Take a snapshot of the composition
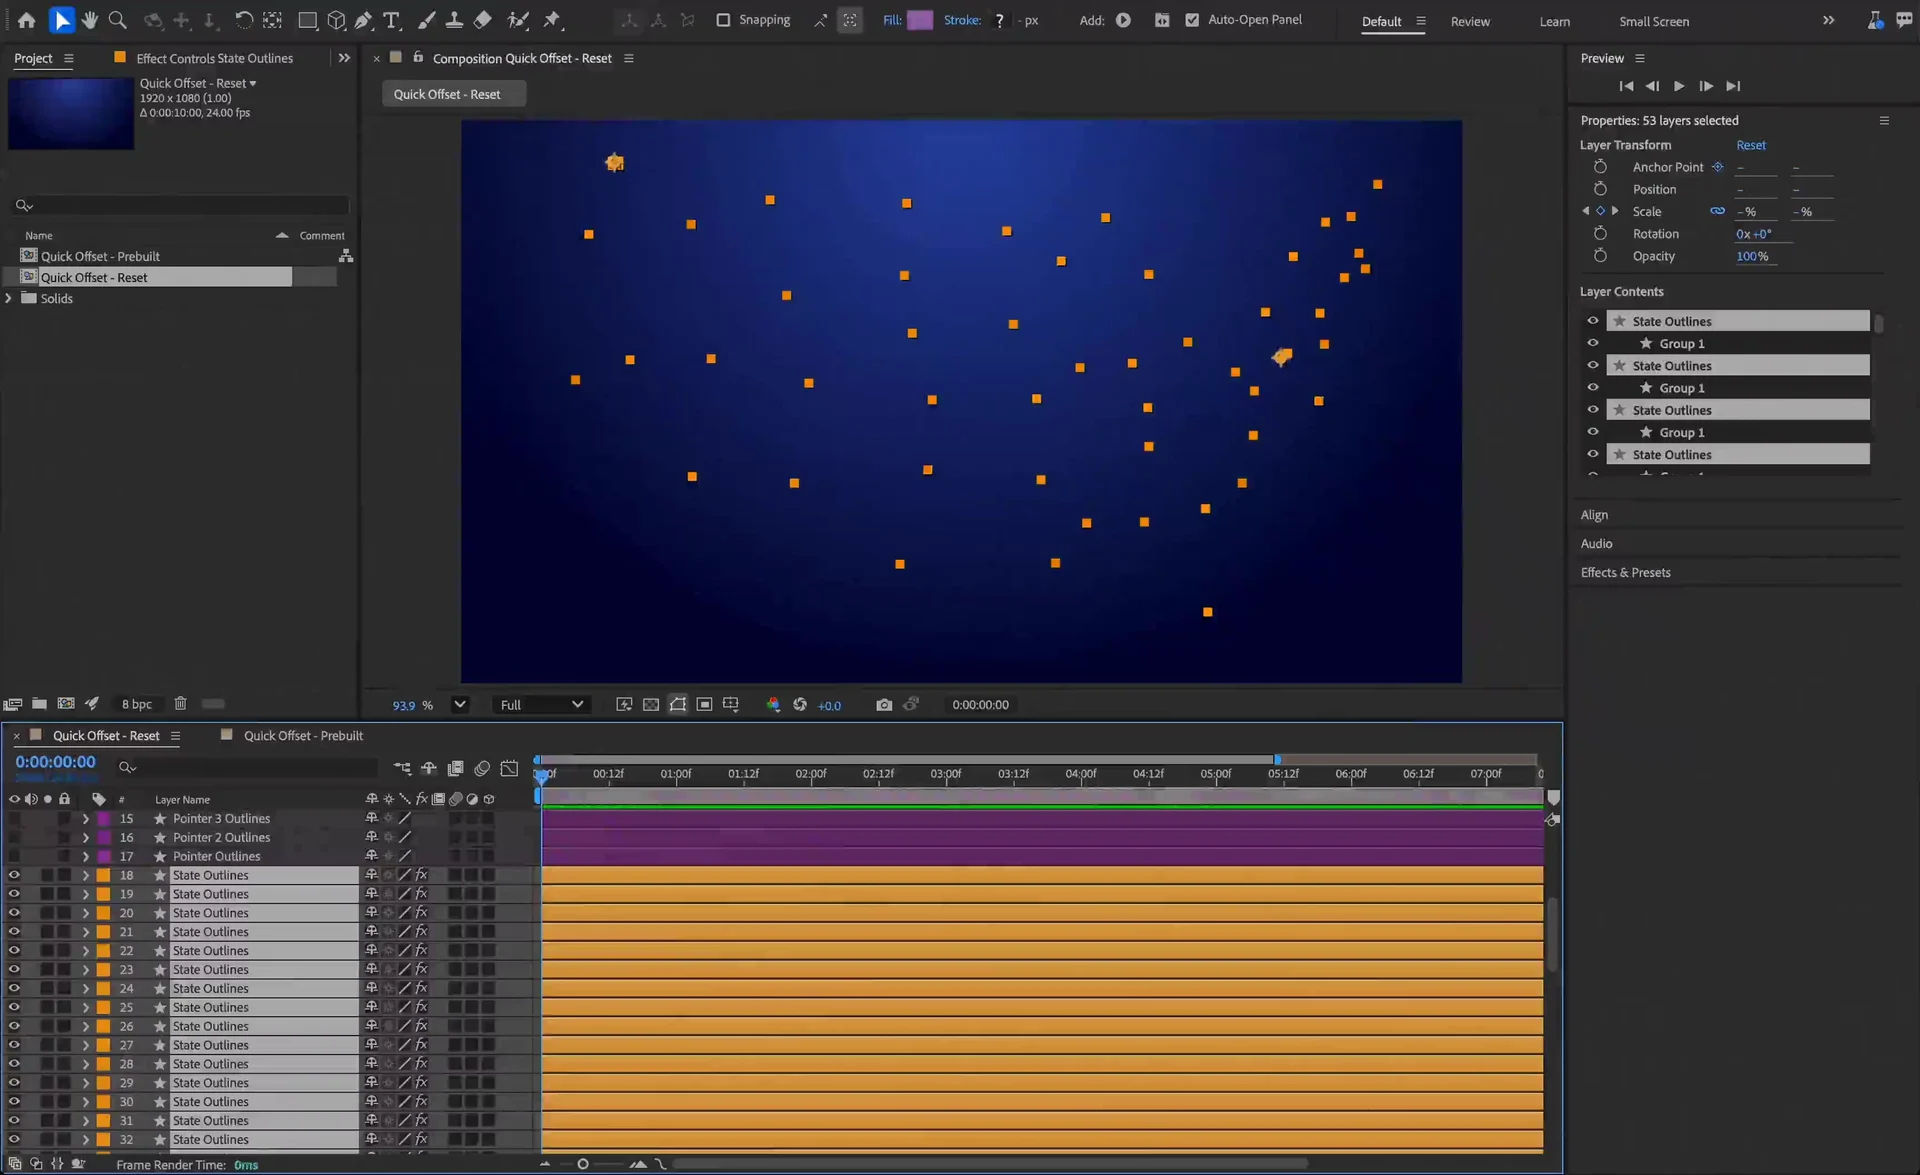Screen dimensions: 1920x1175 pos(884,704)
